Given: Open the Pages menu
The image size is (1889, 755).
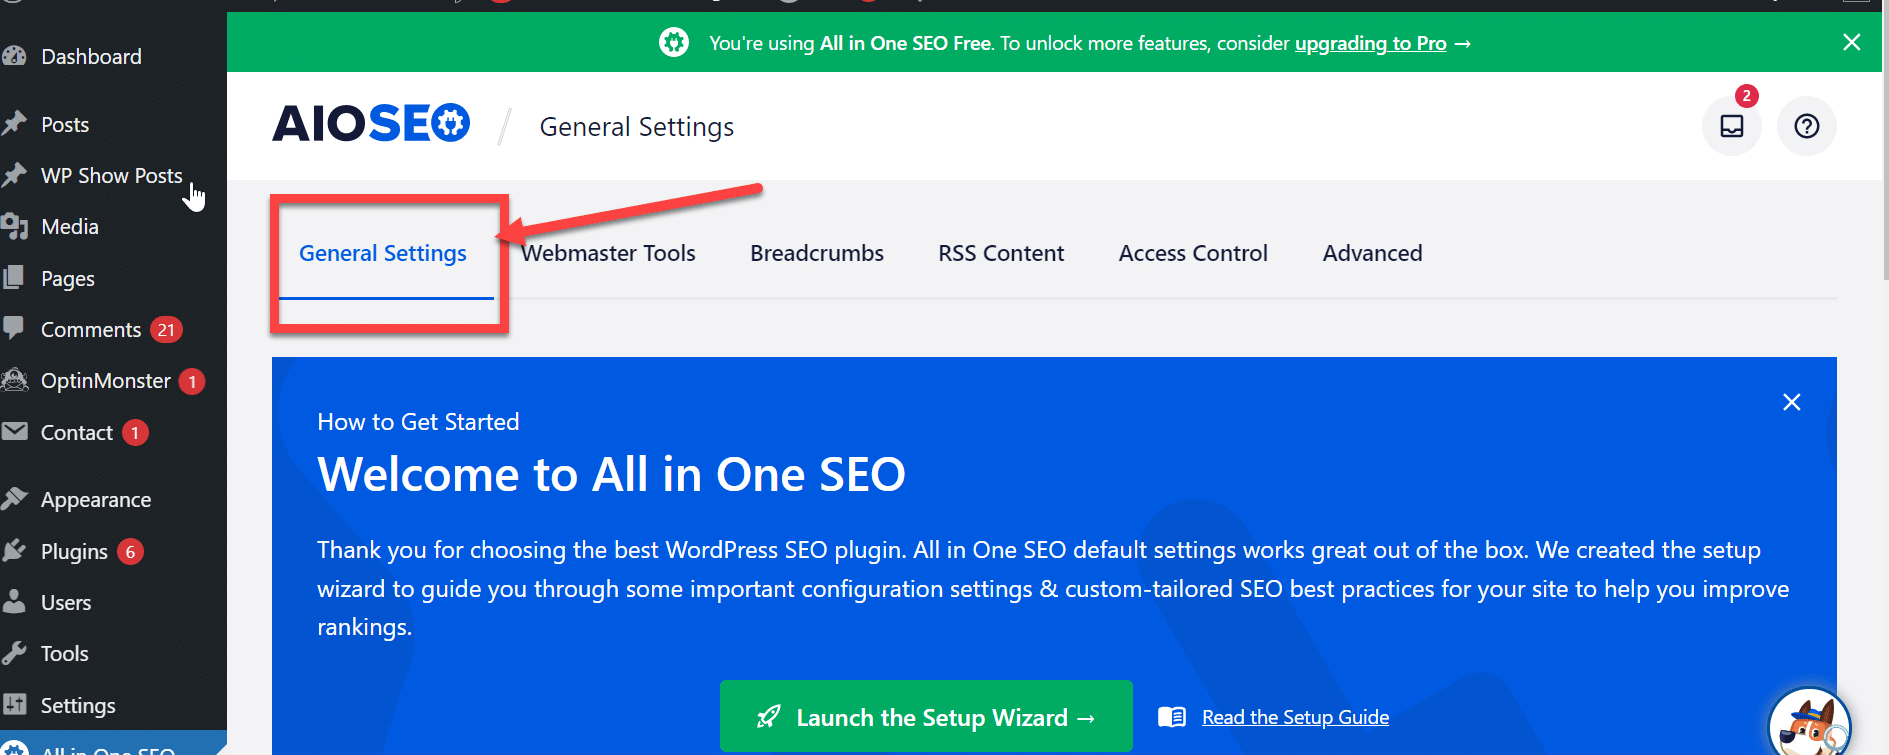Looking at the screenshot, I should [67, 279].
